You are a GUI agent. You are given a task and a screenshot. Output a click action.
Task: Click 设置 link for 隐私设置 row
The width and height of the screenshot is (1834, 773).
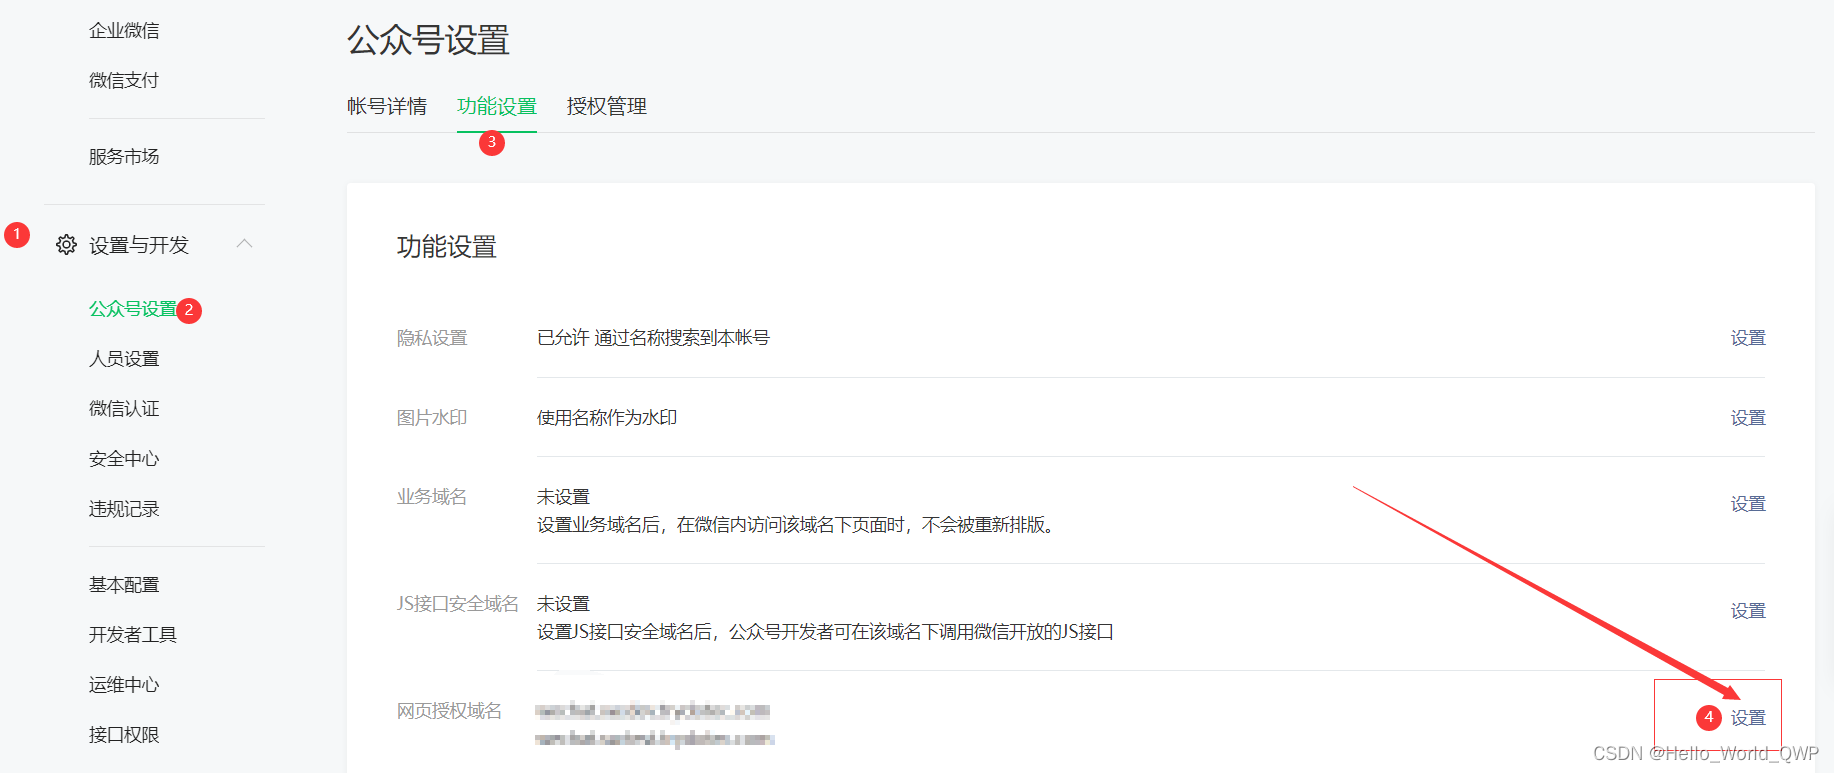[1748, 338]
